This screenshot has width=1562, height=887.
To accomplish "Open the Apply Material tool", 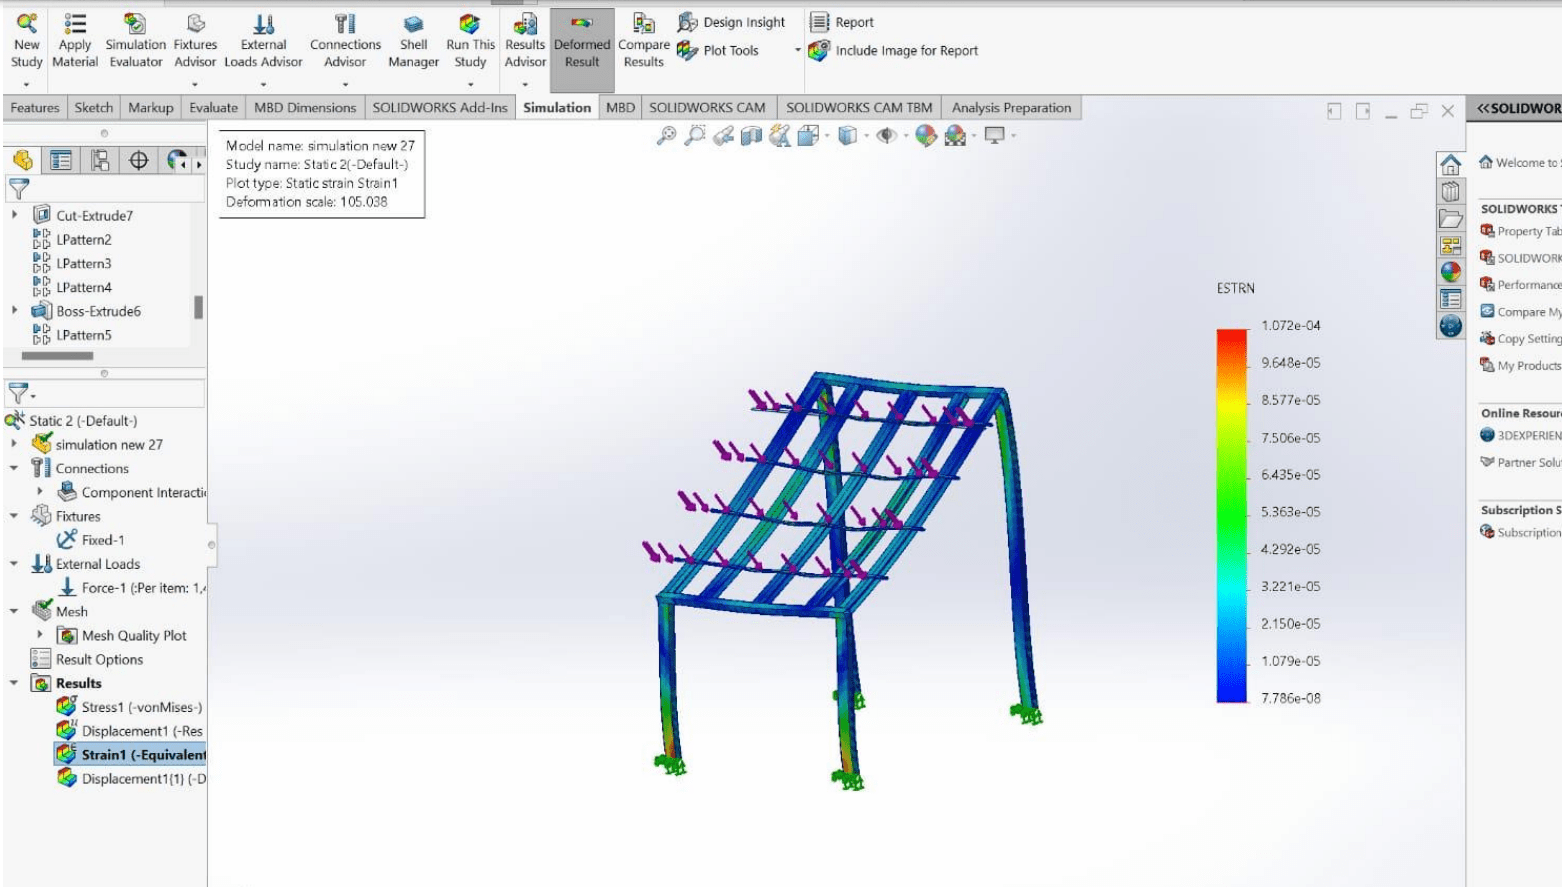I will coord(75,41).
